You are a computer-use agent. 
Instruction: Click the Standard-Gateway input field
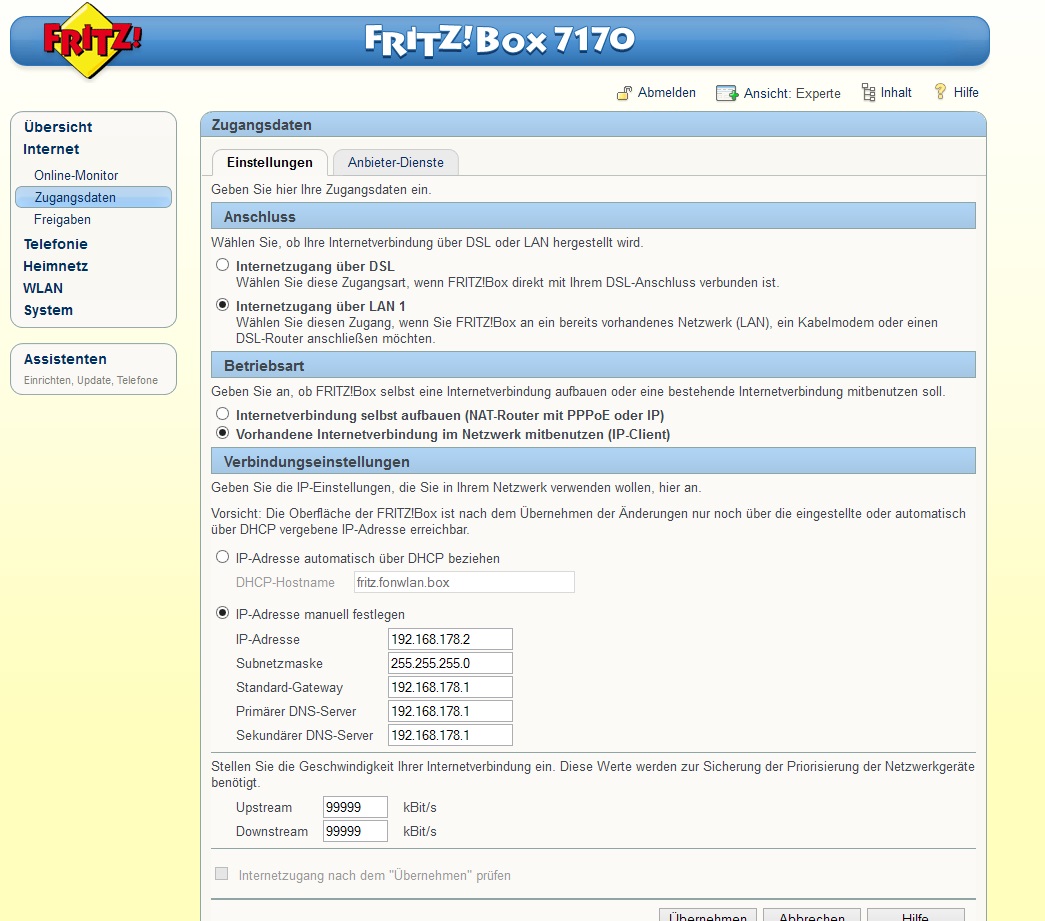coord(450,687)
